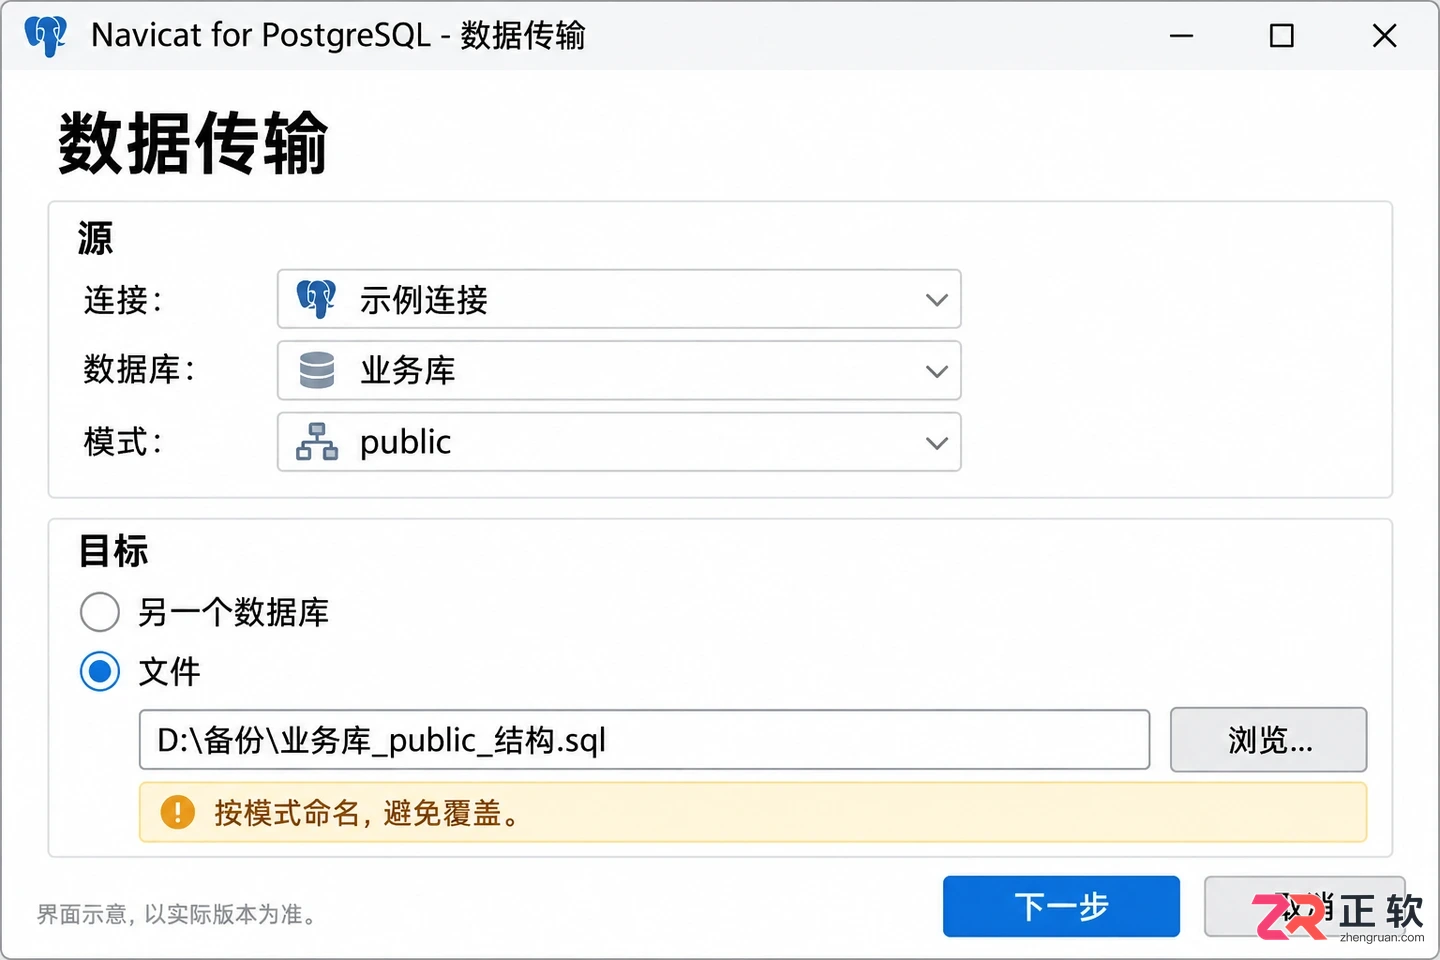Click the 界面示意，以实际版本为准。 footer note
Image resolution: width=1440 pixels, height=960 pixels.
tap(178, 914)
